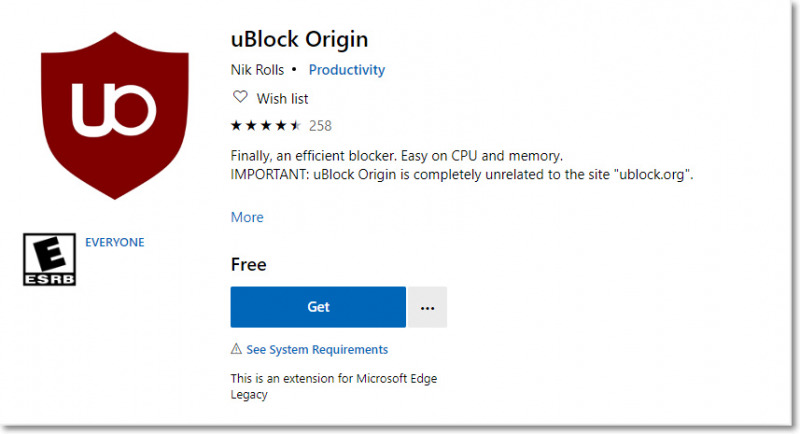
Task: Open the Productivity category link
Action: click(347, 70)
